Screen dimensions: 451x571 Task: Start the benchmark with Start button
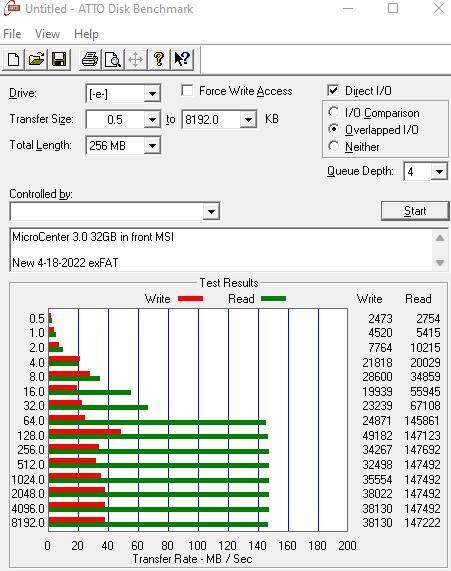[415, 211]
